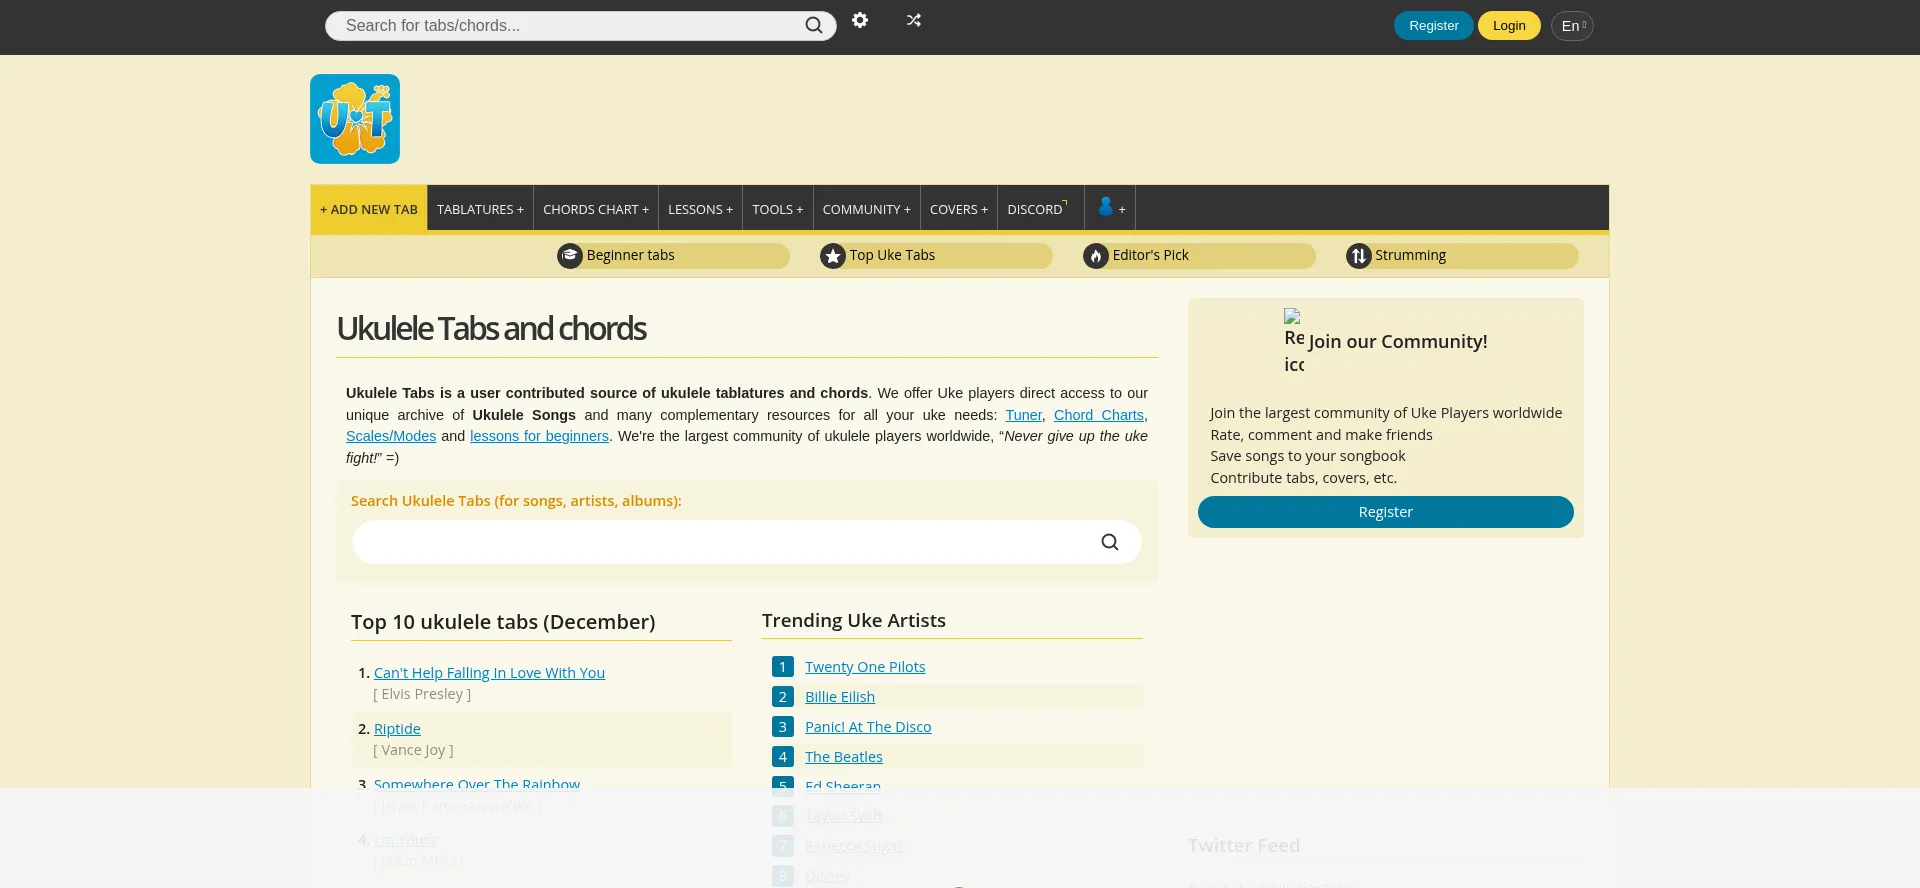Expand the Community menu

tap(866, 209)
